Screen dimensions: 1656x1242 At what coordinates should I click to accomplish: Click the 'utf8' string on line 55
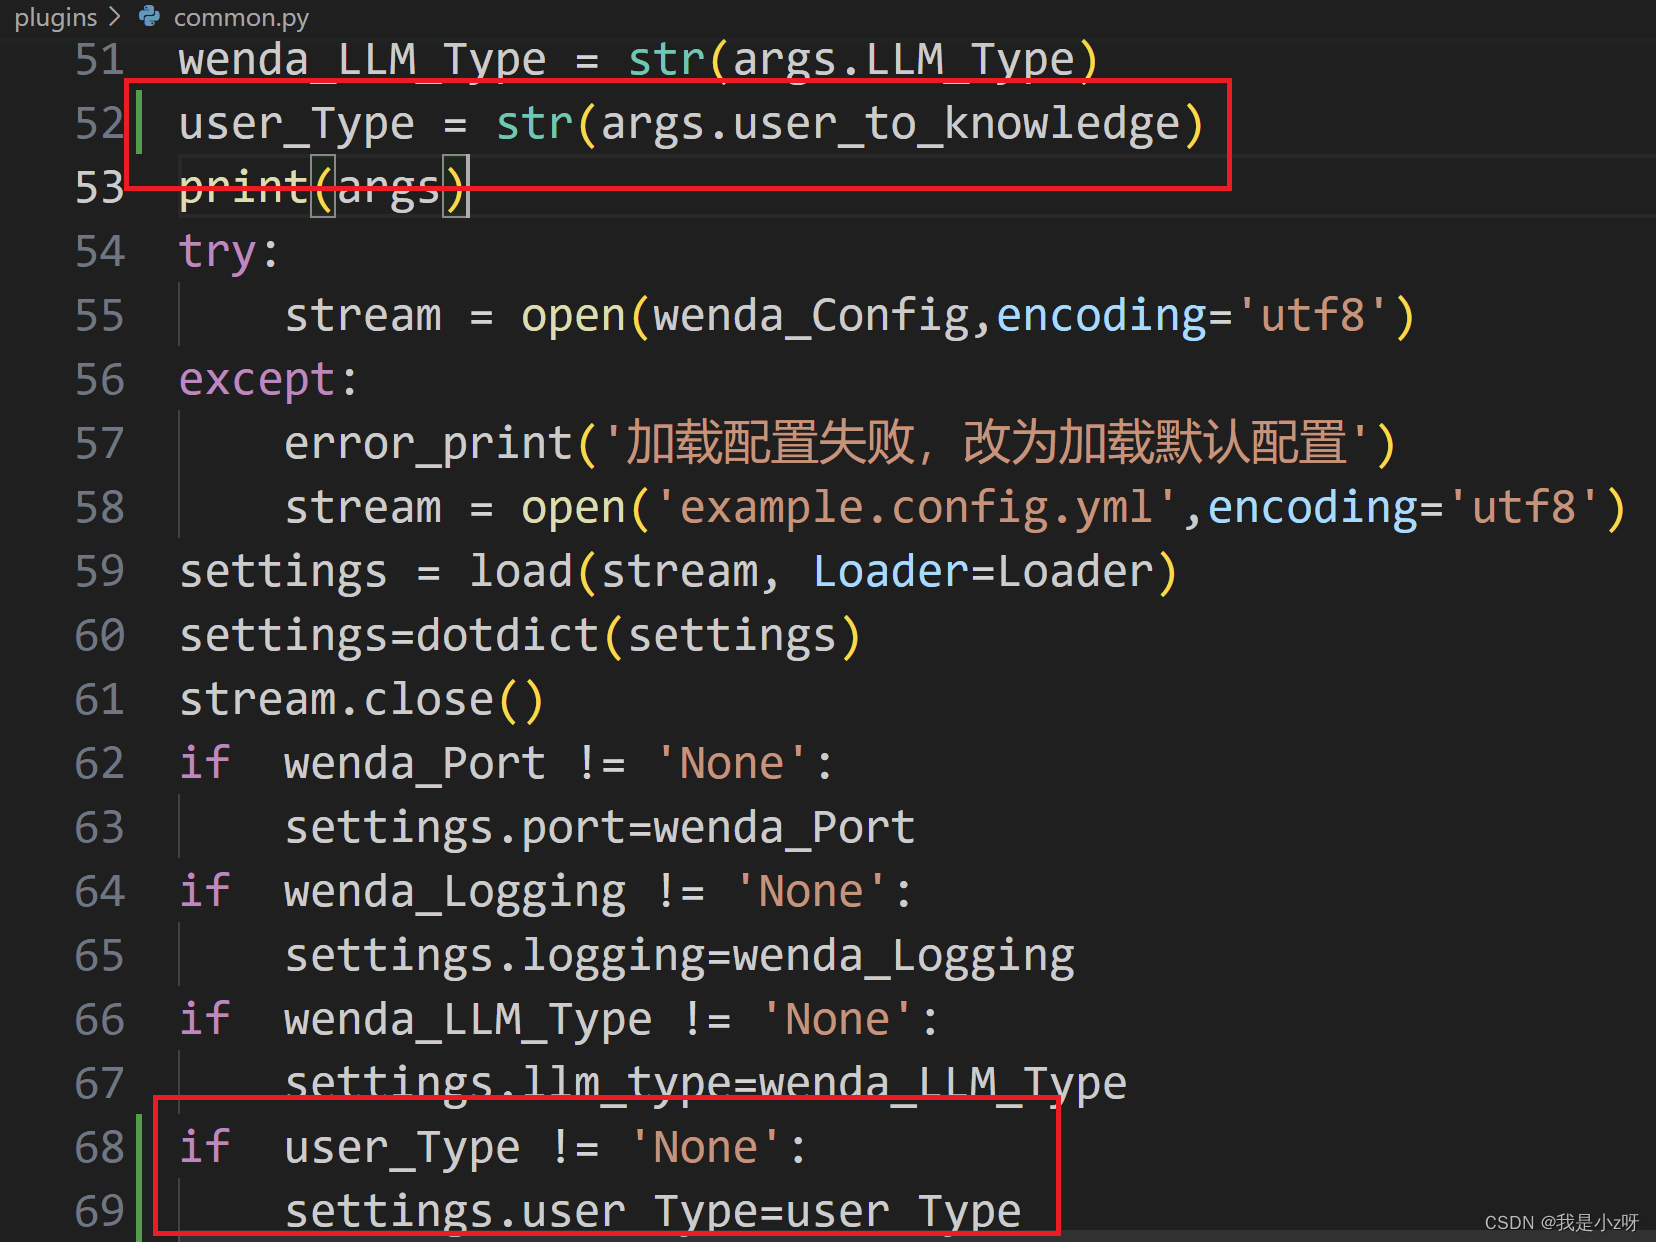[x=1313, y=316]
